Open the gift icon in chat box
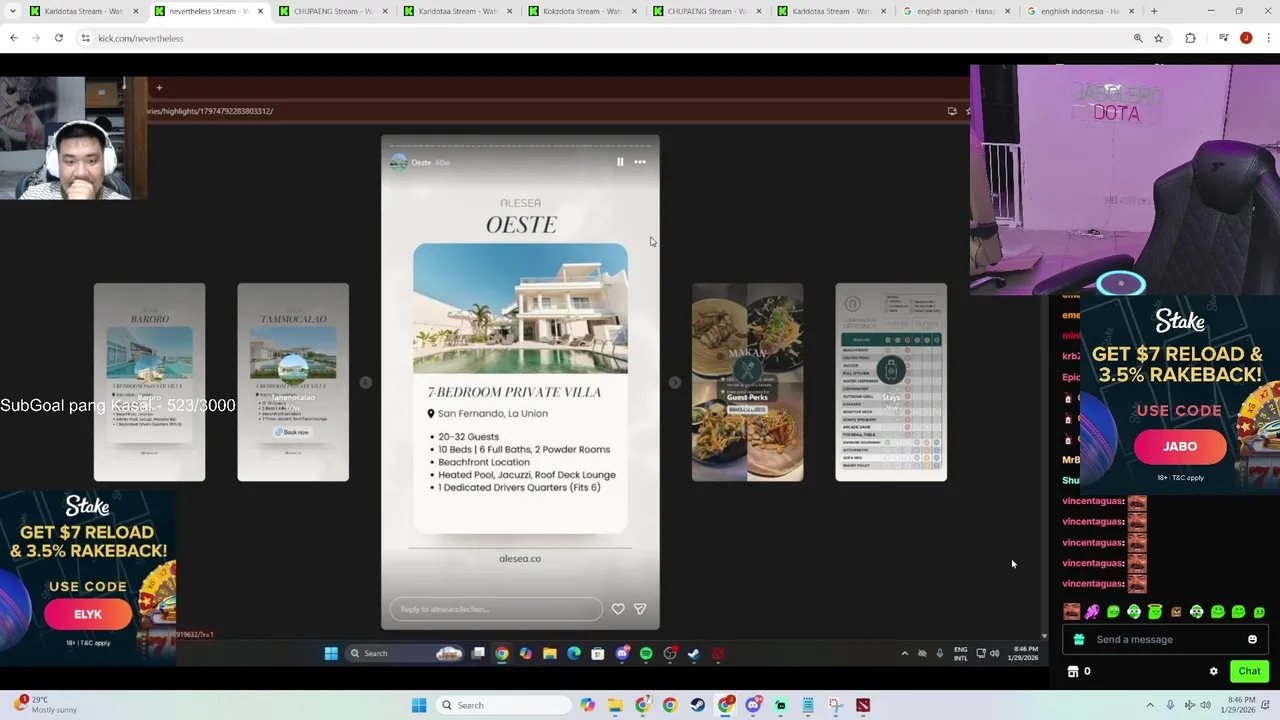 pyautogui.click(x=1078, y=639)
